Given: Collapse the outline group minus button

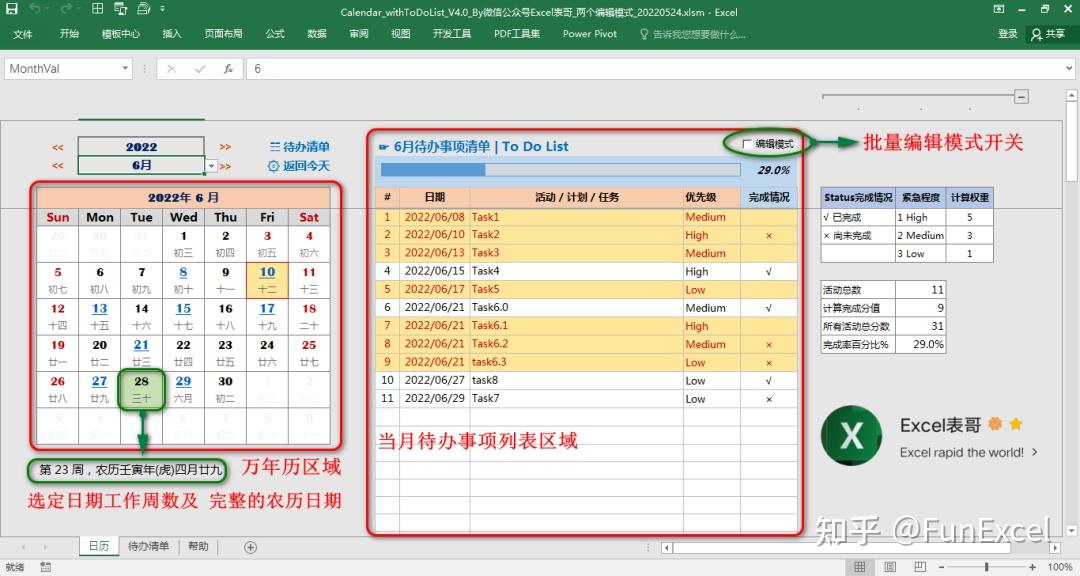Looking at the screenshot, I should point(1021,96).
